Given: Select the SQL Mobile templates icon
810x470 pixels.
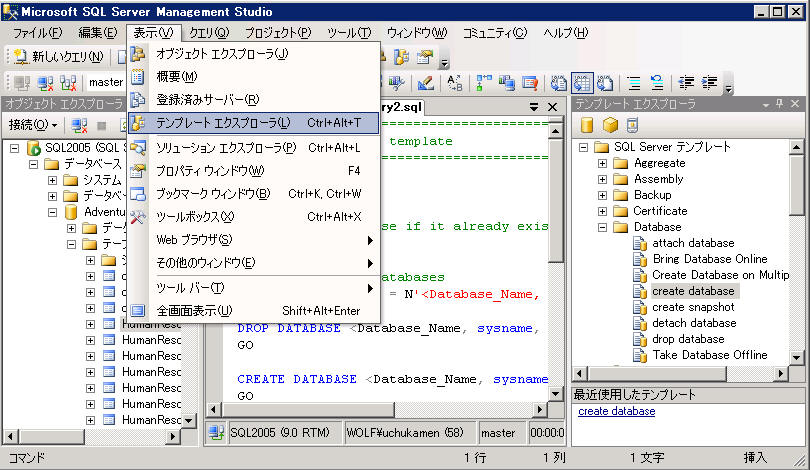Looking at the screenshot, I should pos(632,125).
